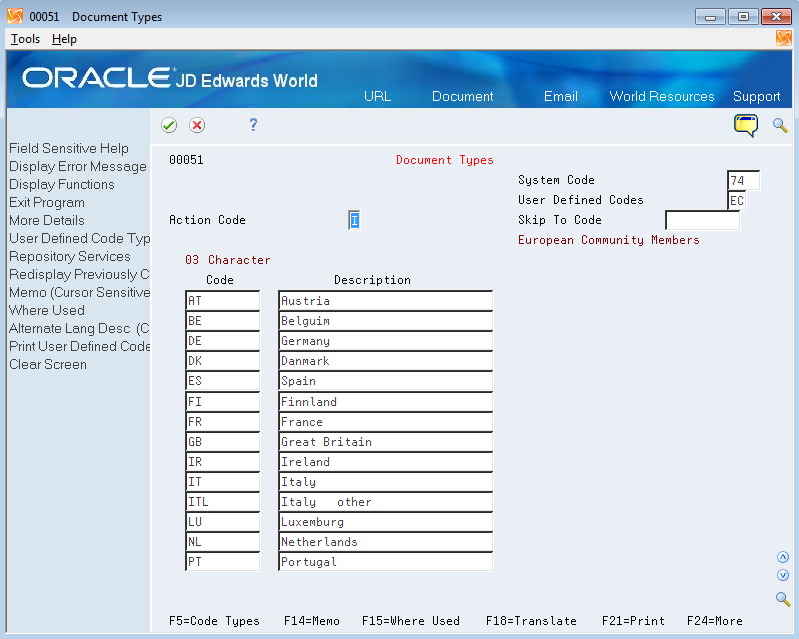Viewport: 799px width, 639px height.
Task: Click the Austria description field
Action: (386, 301)
